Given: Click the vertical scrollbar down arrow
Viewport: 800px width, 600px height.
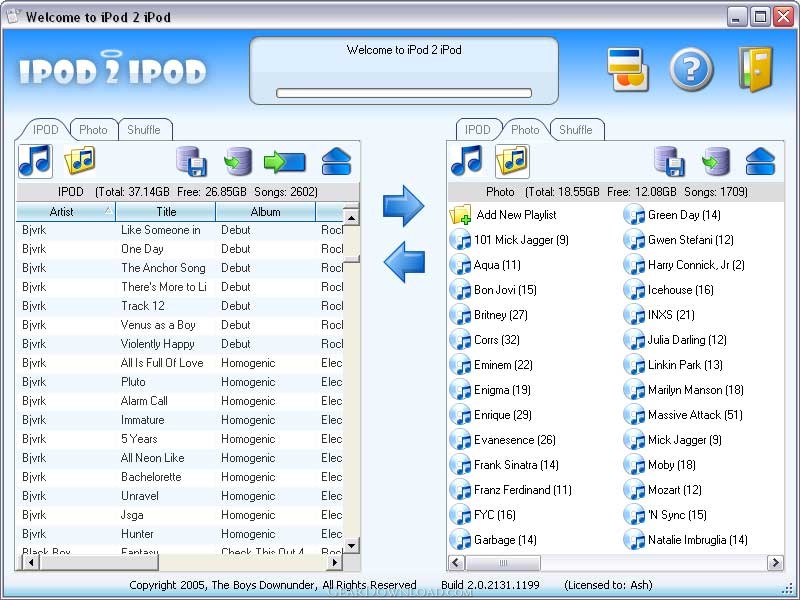Looking at the screenshot, I should coord(351,545).
